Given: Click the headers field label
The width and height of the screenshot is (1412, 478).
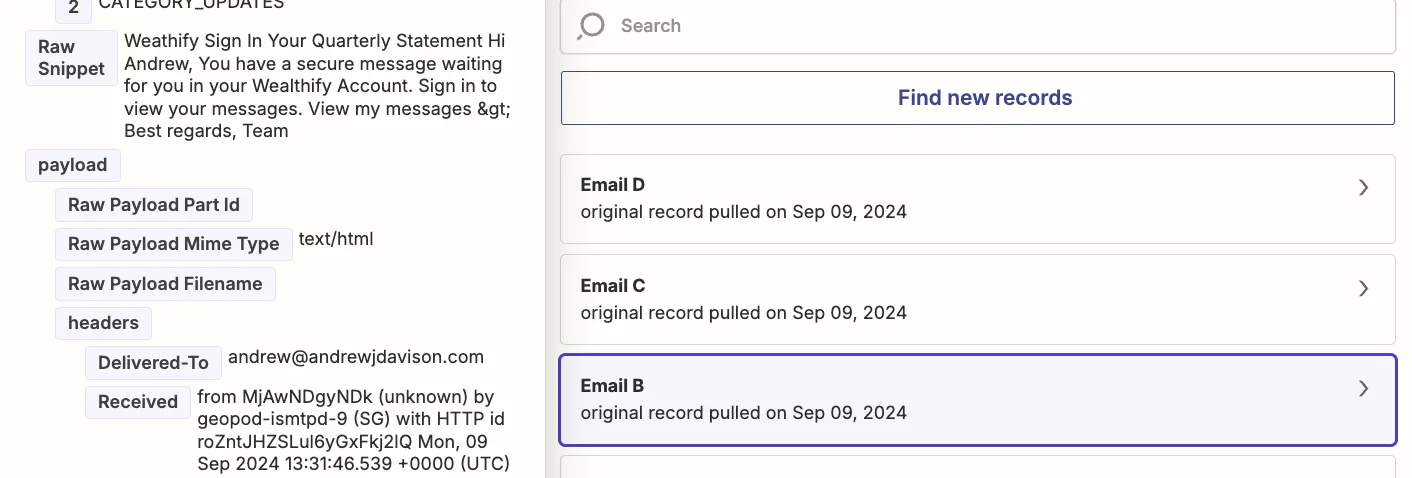Looking at the screenshot, I should click(x=103, y=323).
